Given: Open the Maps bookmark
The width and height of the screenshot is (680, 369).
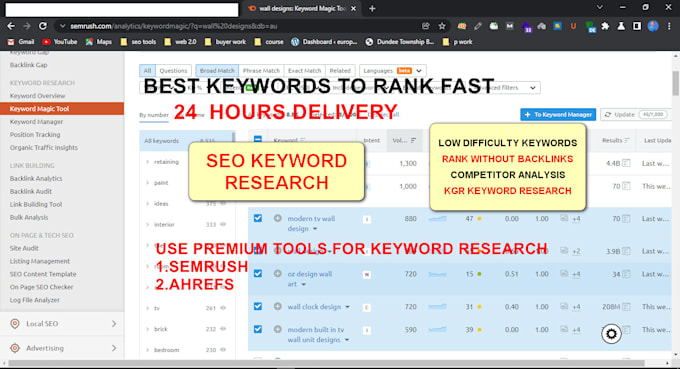Looking at the screenshot, I should (98, 42).
